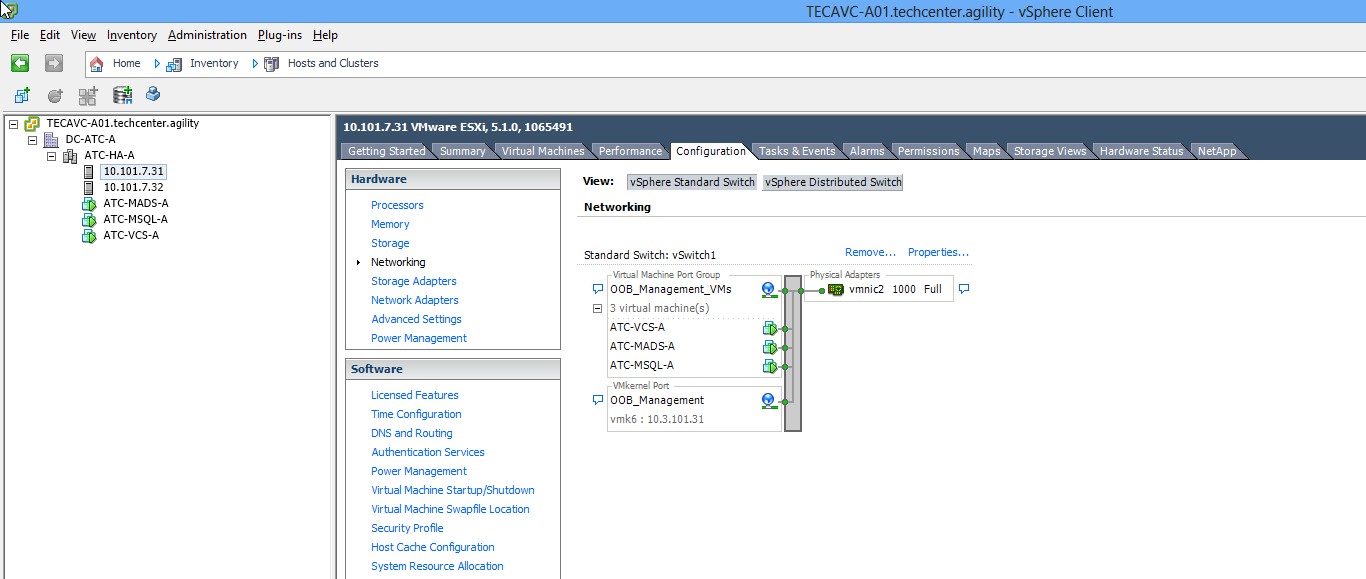Switch to the Performance tab
Screen dimensions: 1366x579
coord(630,151)
